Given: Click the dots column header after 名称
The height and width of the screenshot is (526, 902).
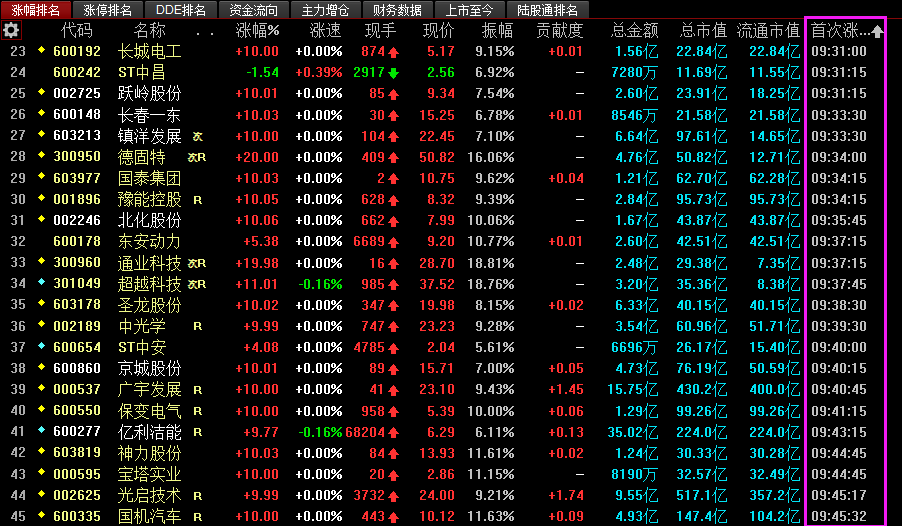Looking at the screenshot, I should (x=205, y=33).
